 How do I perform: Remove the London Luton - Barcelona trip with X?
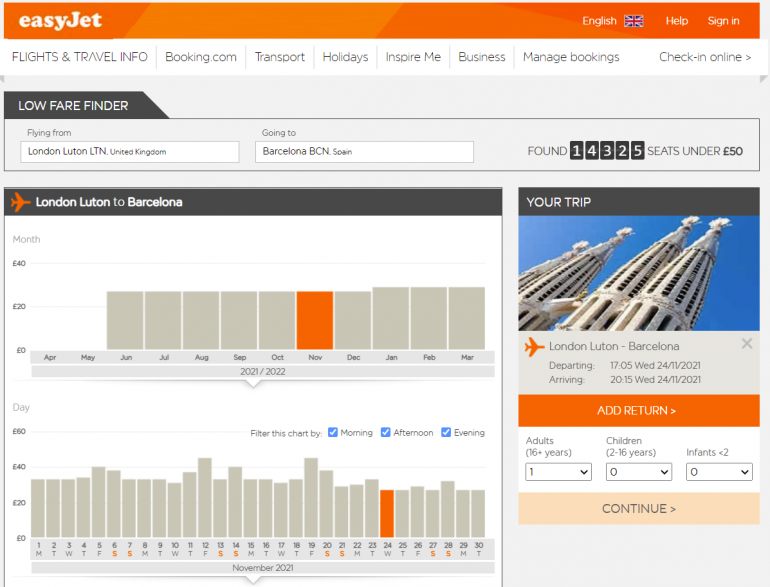point(746,344)
